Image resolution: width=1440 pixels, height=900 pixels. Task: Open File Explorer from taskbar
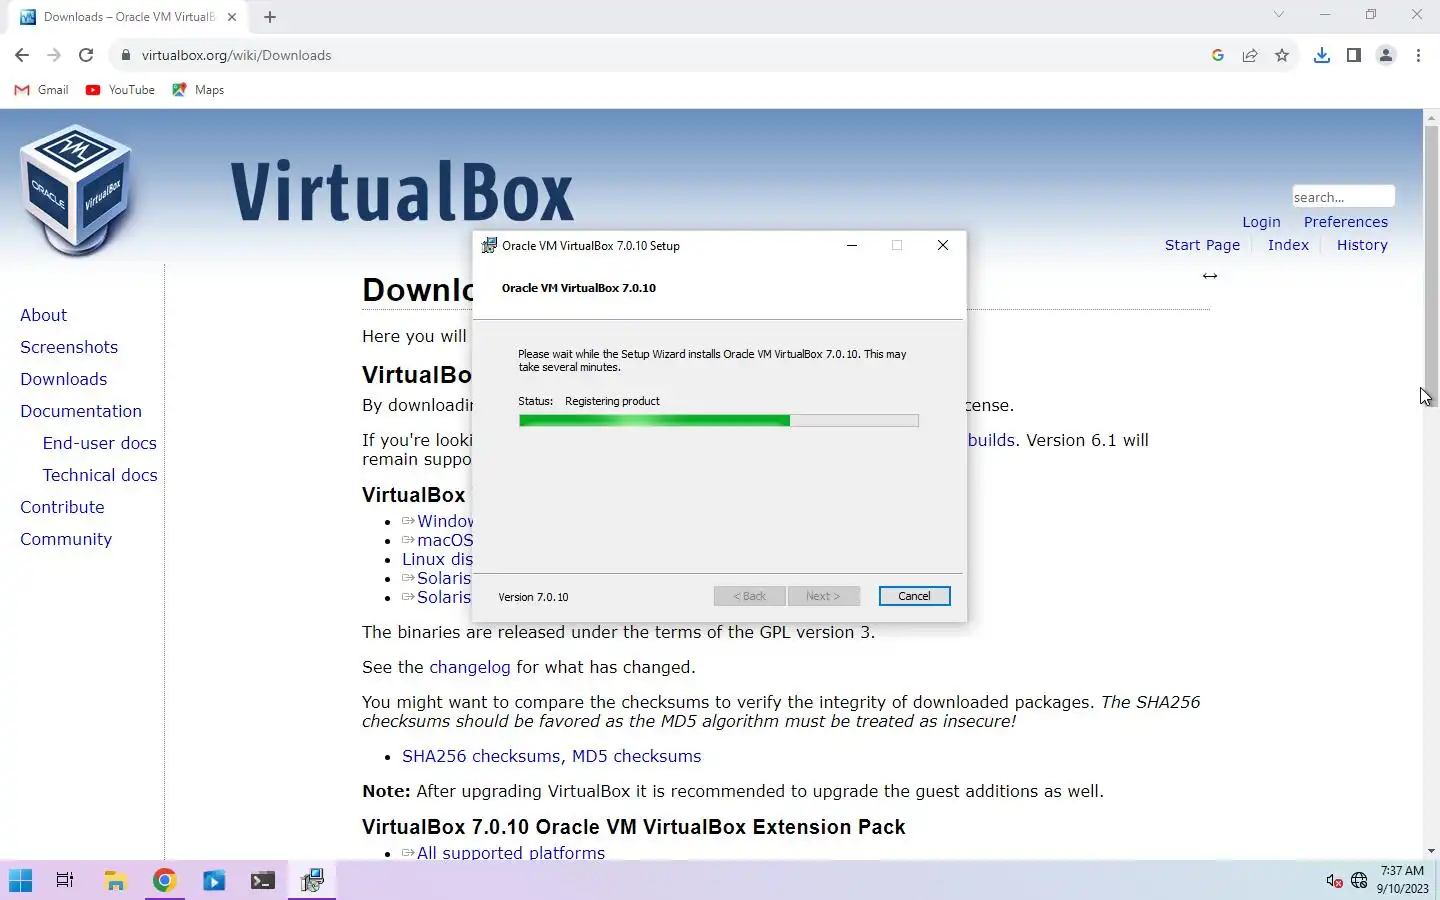116,880
